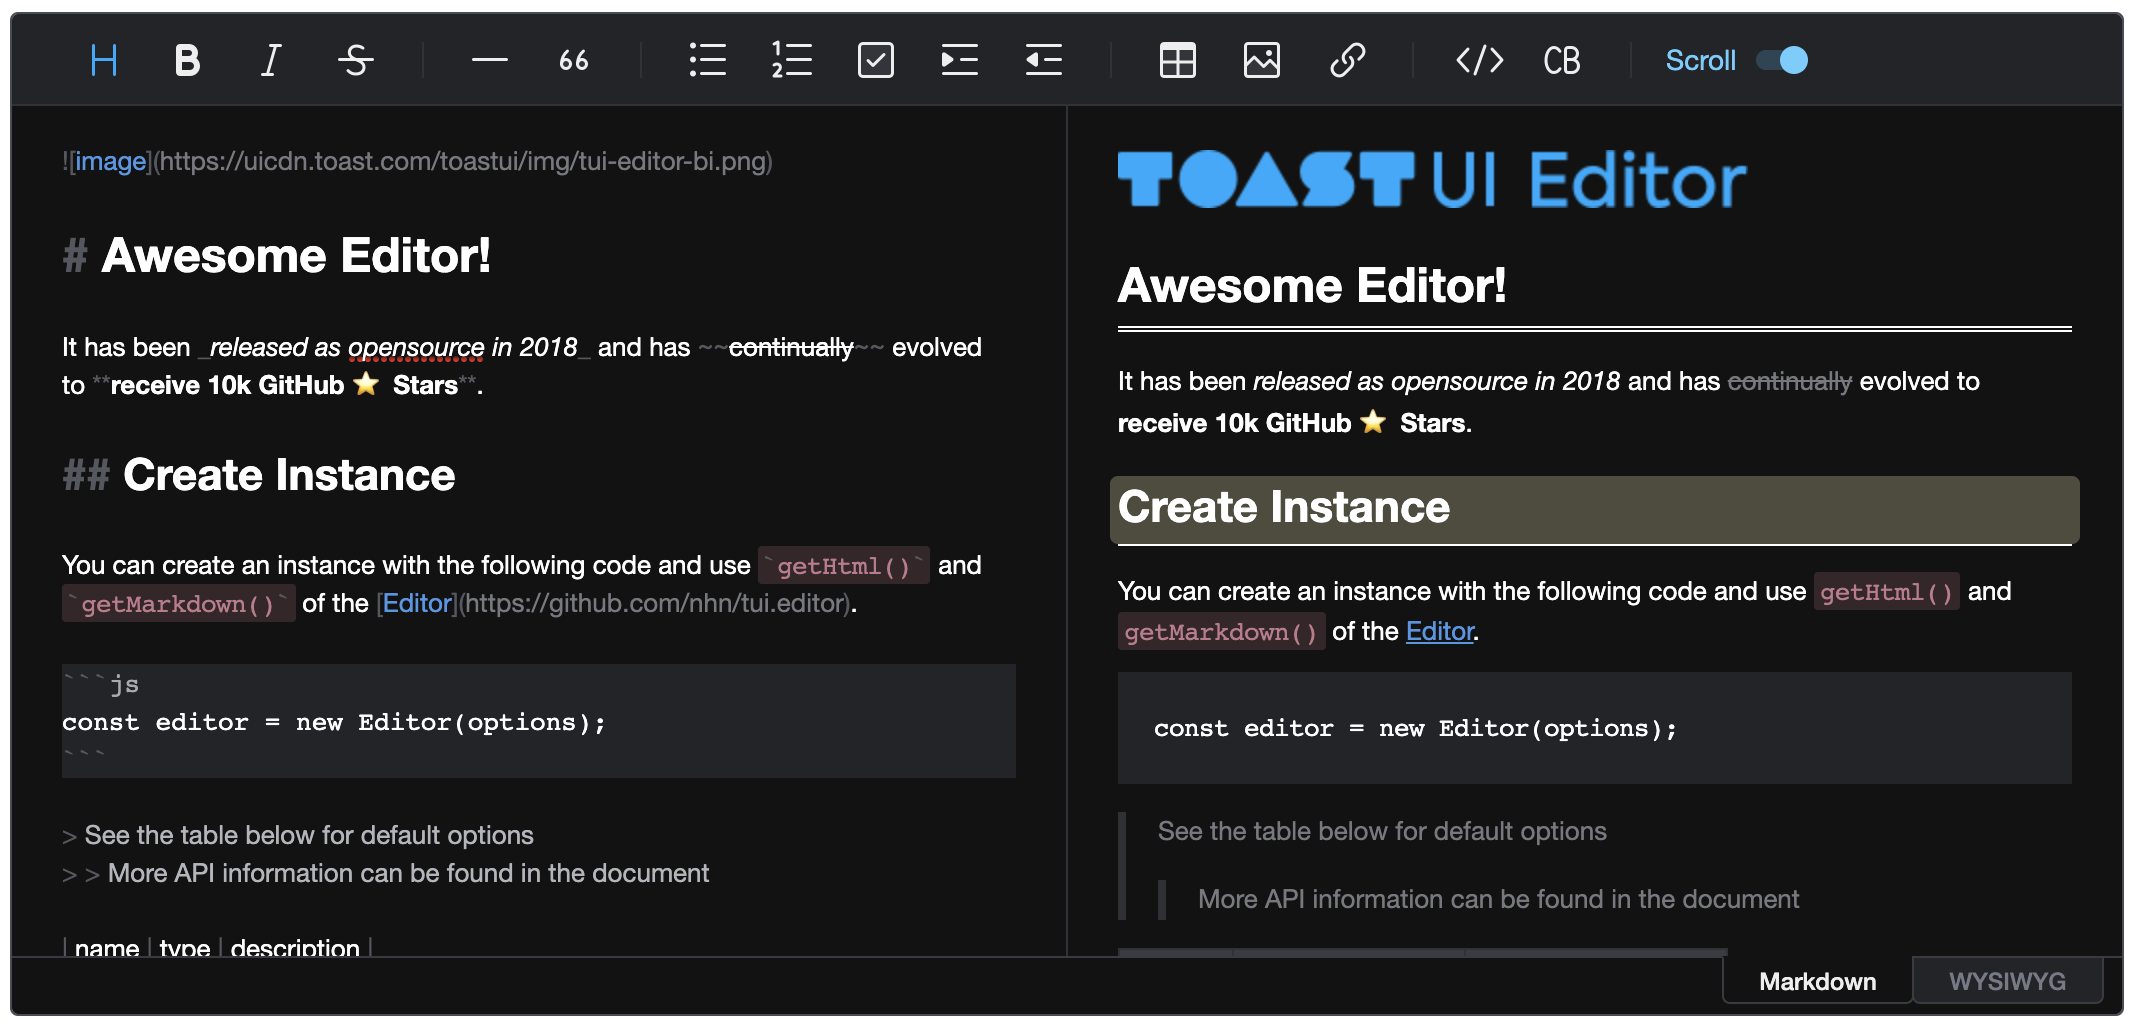Switch to the WYSIWYG tab
Viewport: 2136px width, 1034px height.
point(2006,981)
